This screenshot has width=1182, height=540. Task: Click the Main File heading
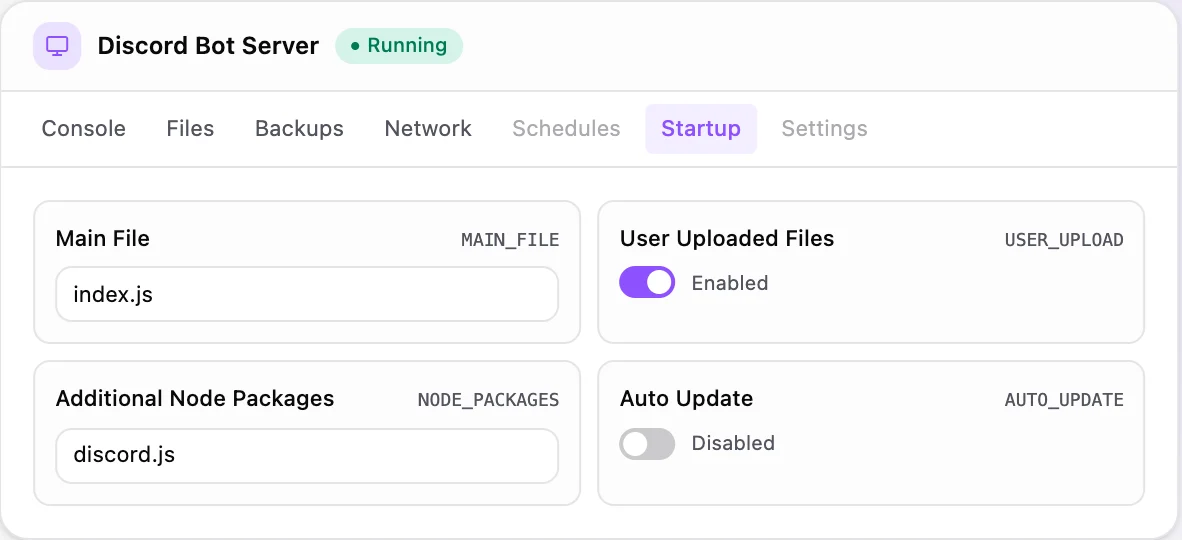point(103,239)
